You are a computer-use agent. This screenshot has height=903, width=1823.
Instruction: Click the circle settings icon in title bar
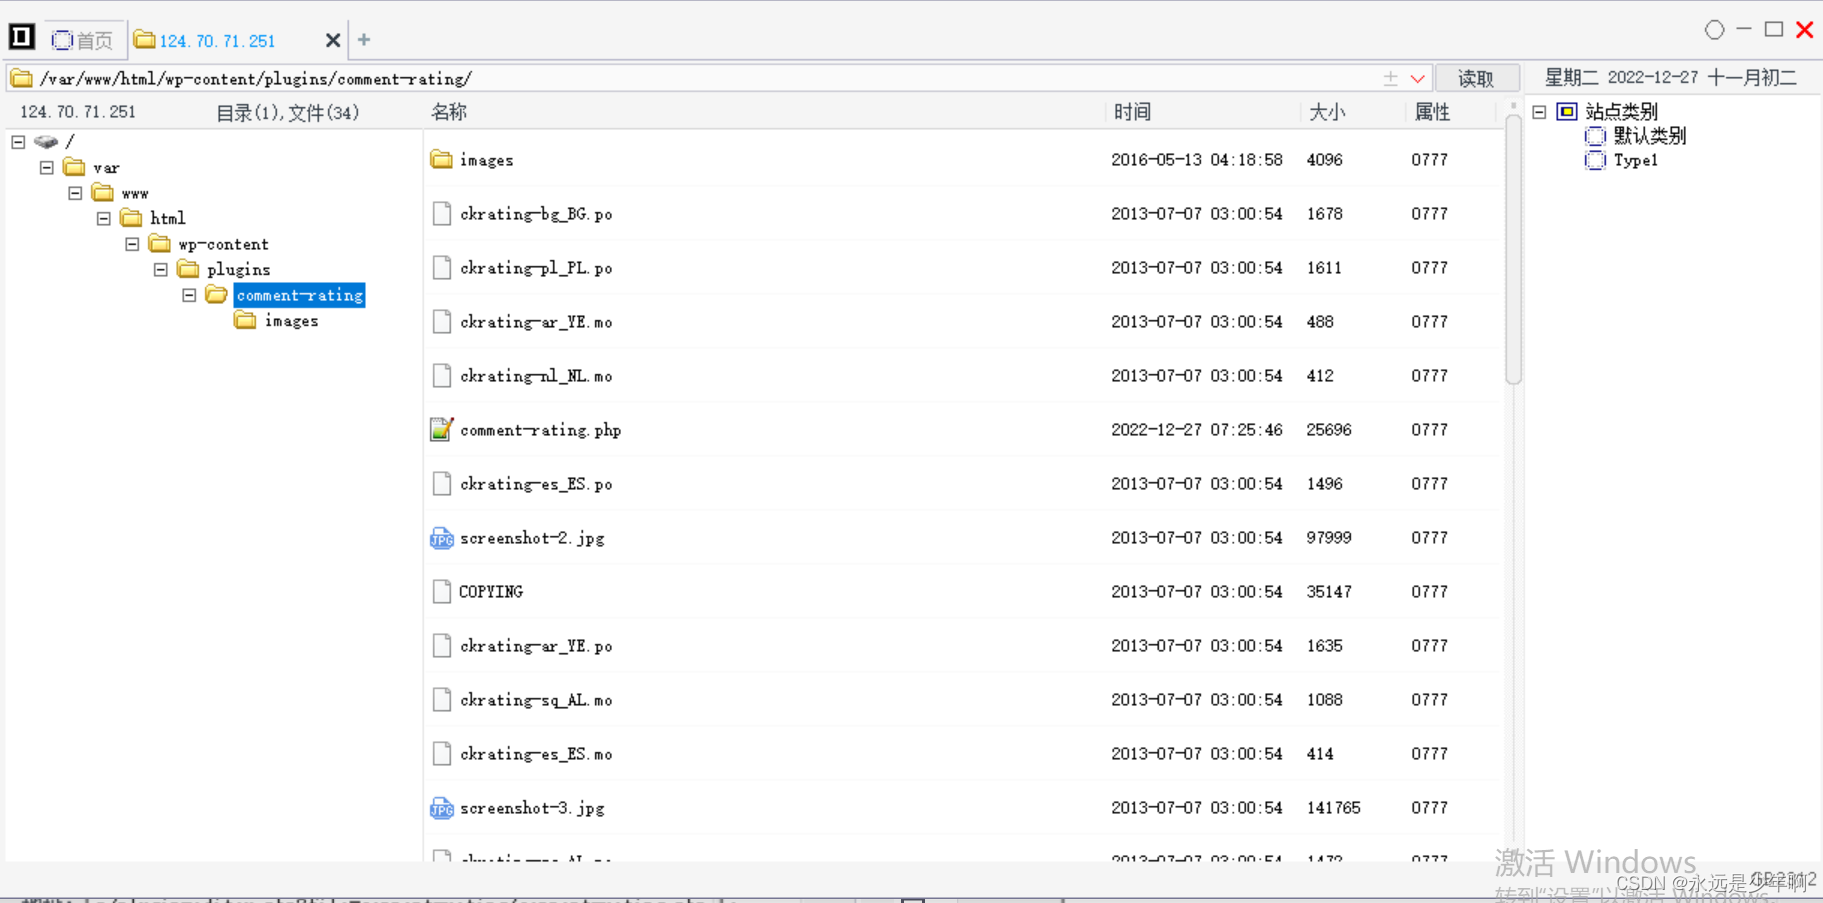point(1714,30)
